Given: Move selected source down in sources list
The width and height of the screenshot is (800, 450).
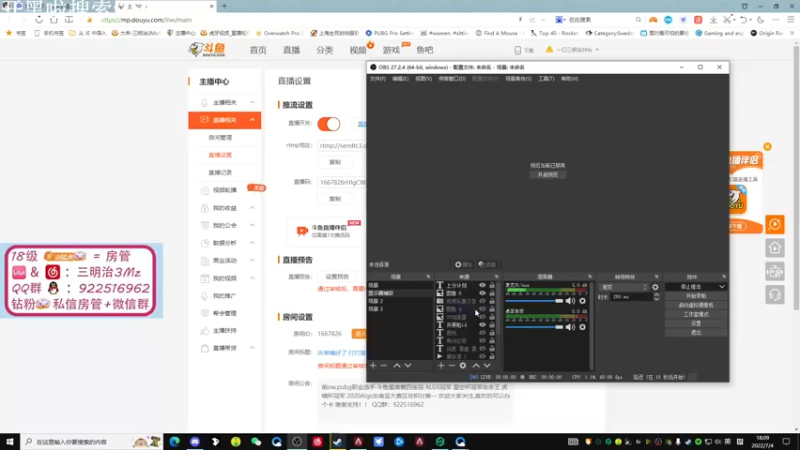Looking at the screenshot, I should tap(487, 365).
